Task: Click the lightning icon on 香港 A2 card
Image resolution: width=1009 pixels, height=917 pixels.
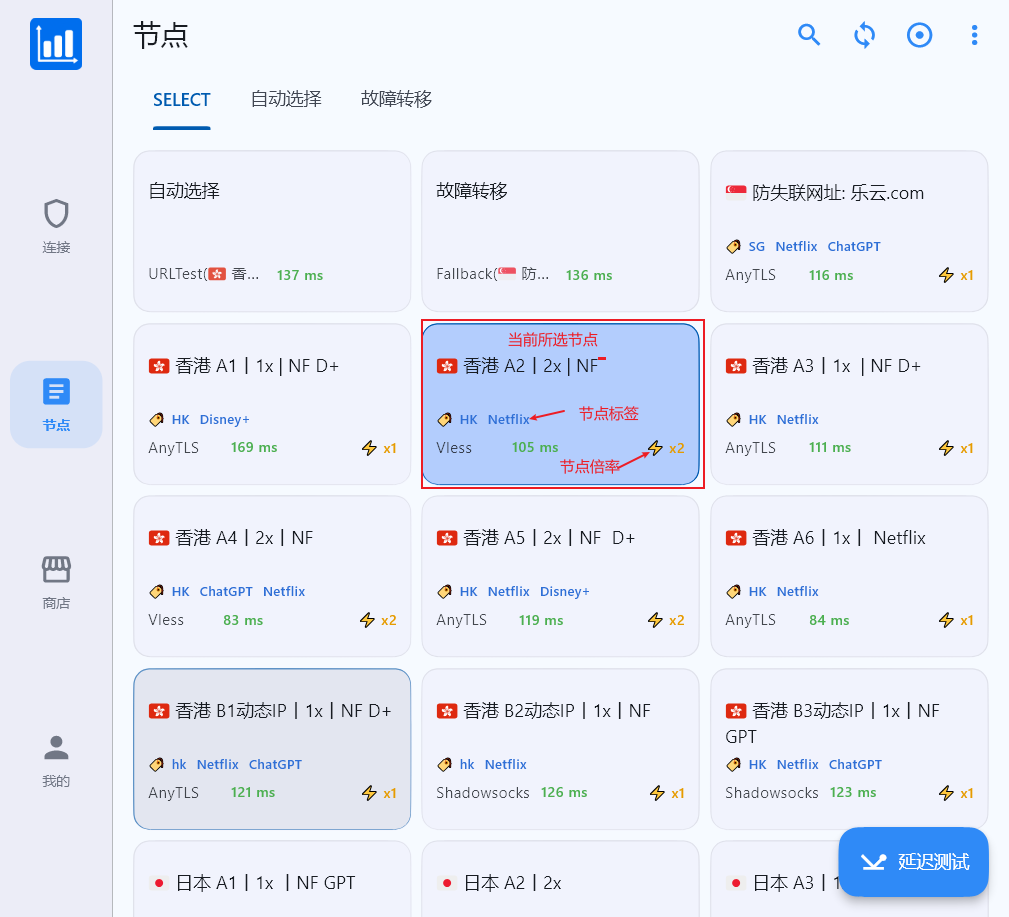Action: click(x=655, y=448)
